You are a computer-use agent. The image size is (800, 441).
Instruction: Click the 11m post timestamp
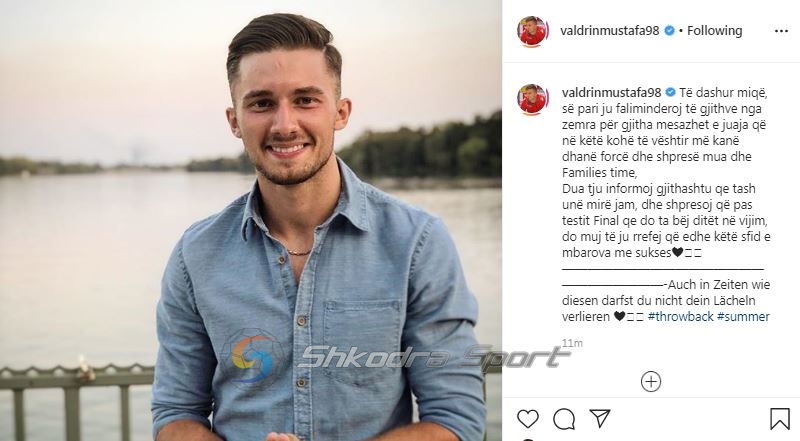(x=572, y=344)
